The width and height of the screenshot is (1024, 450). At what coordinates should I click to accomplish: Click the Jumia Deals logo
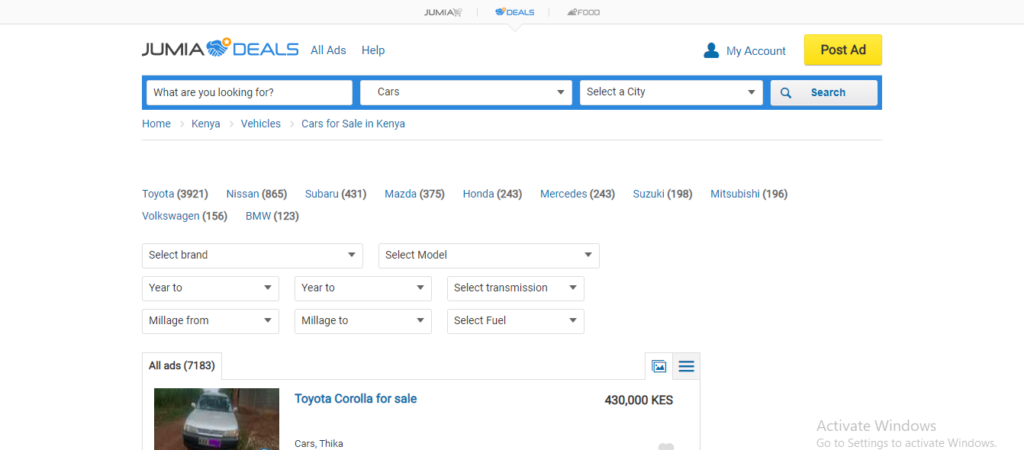(x=220, y=49)
